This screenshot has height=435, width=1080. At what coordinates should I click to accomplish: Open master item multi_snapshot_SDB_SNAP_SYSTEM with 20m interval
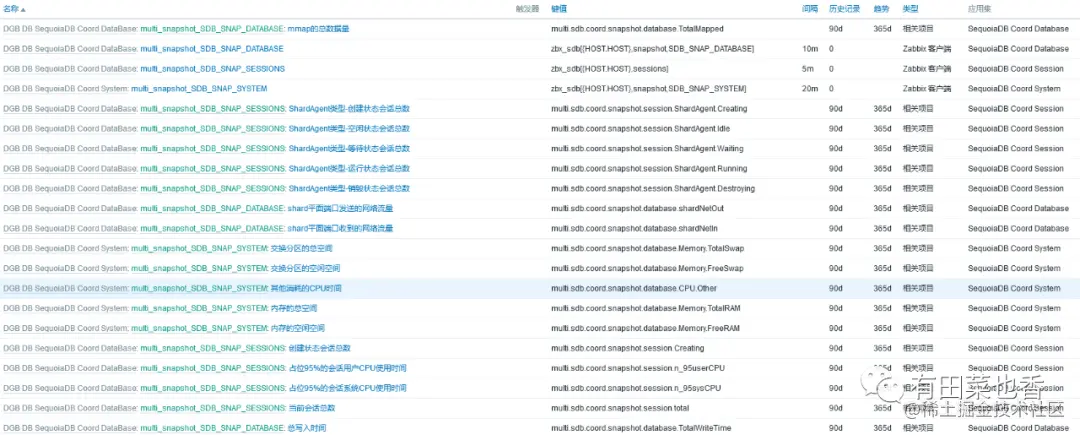tap(199, 89)
